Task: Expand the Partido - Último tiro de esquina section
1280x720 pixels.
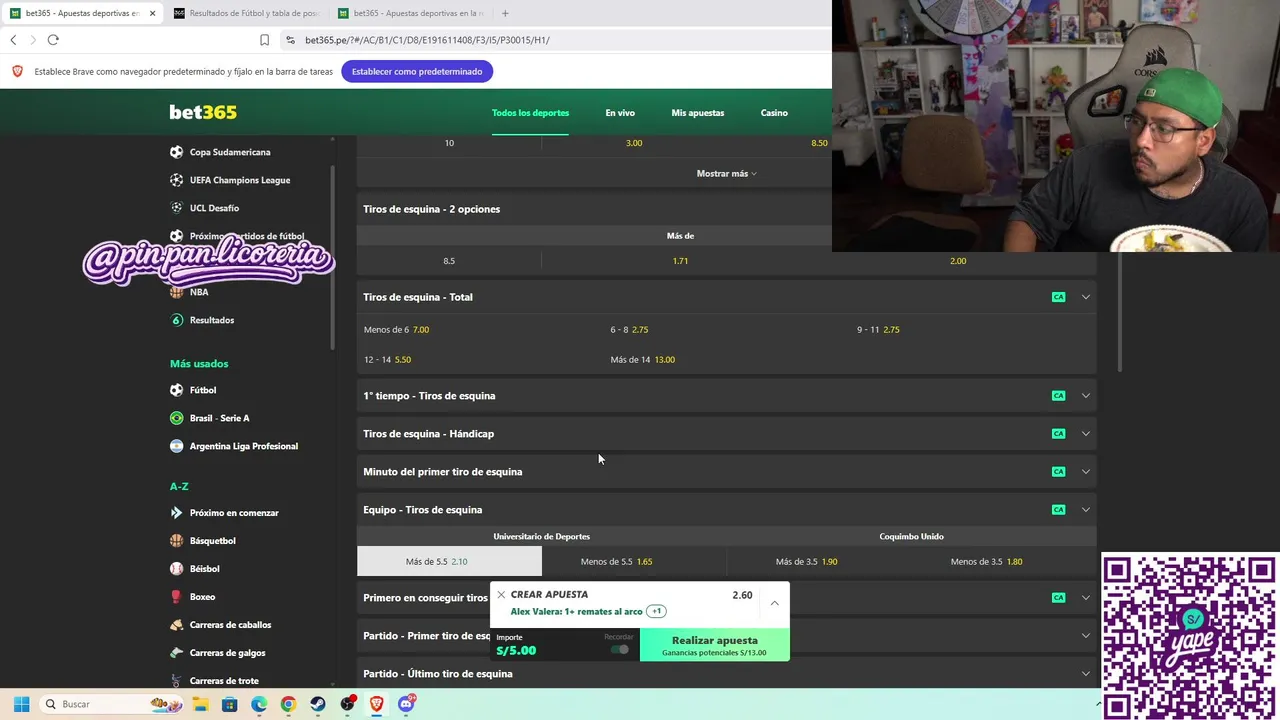Action: 1085,674
